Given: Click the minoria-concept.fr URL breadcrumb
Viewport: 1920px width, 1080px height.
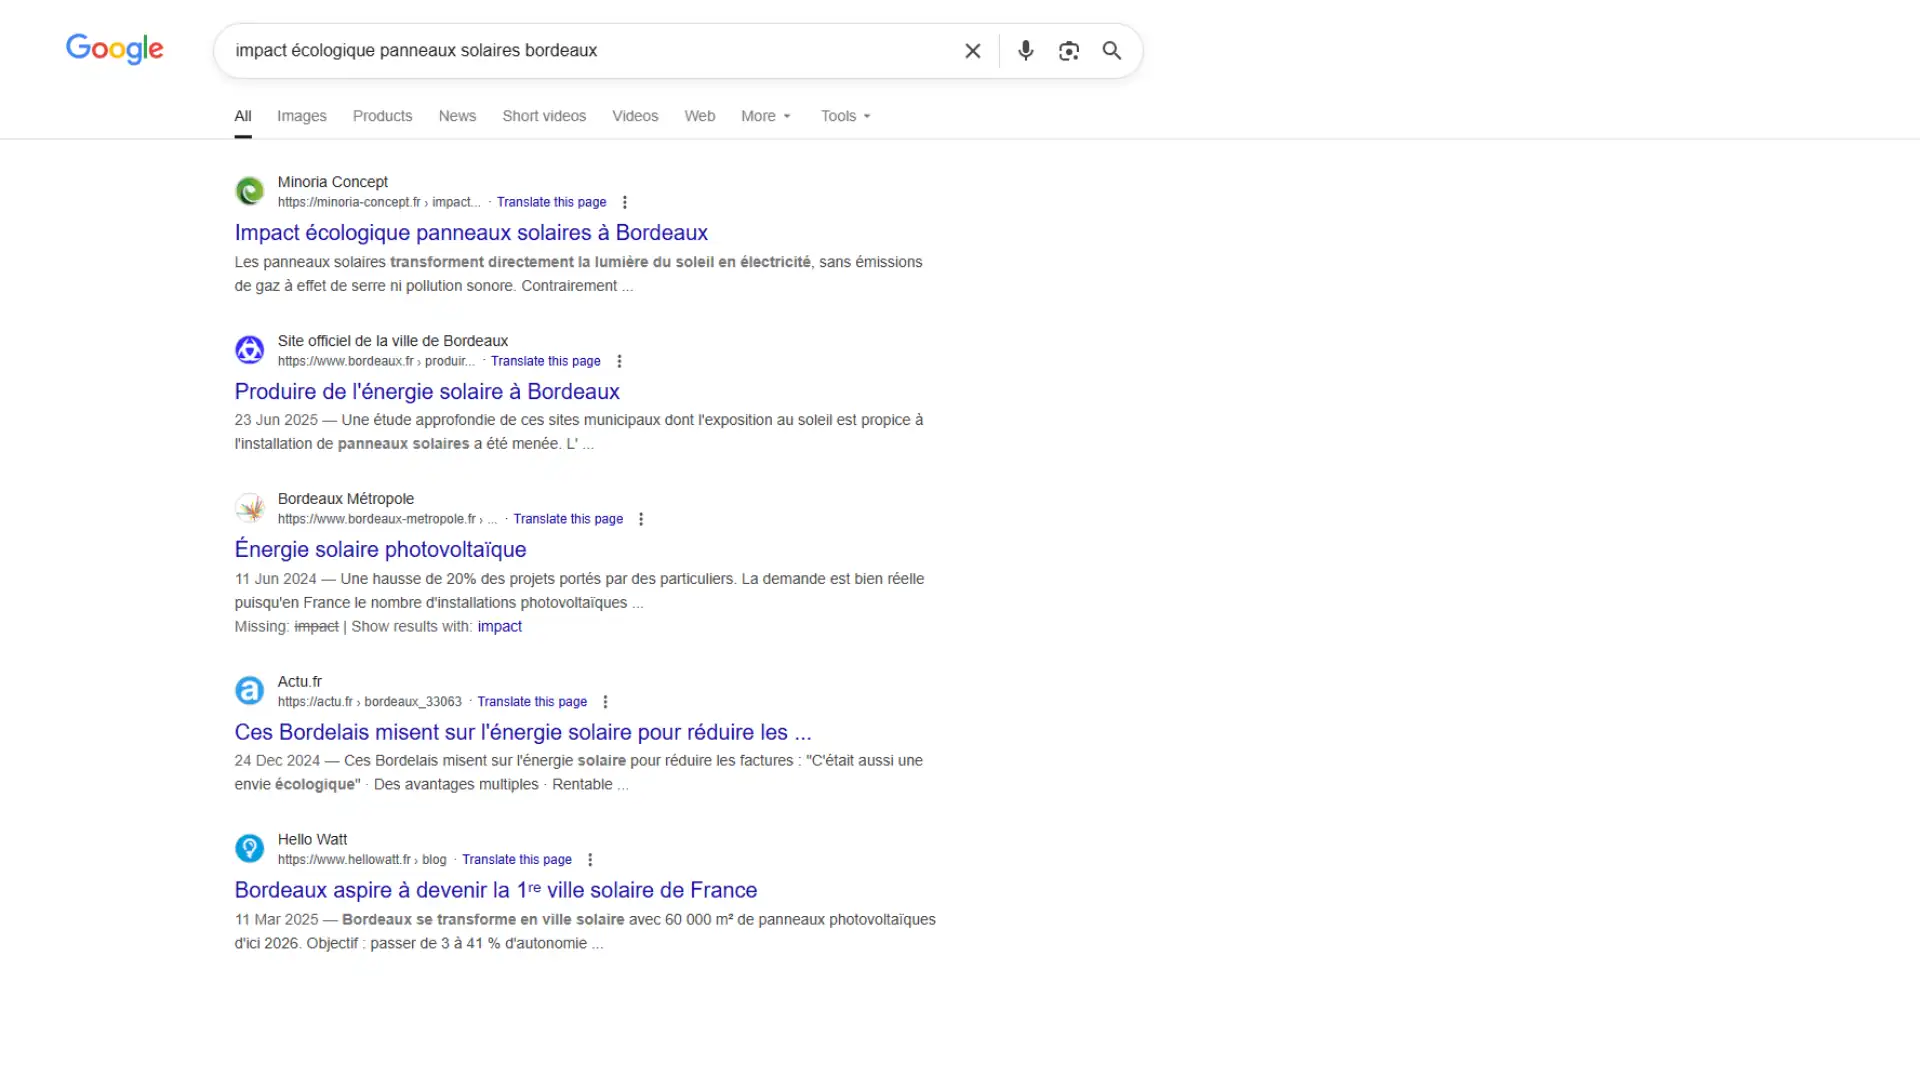Looking at the screenshot, I should tap(379, 202).
